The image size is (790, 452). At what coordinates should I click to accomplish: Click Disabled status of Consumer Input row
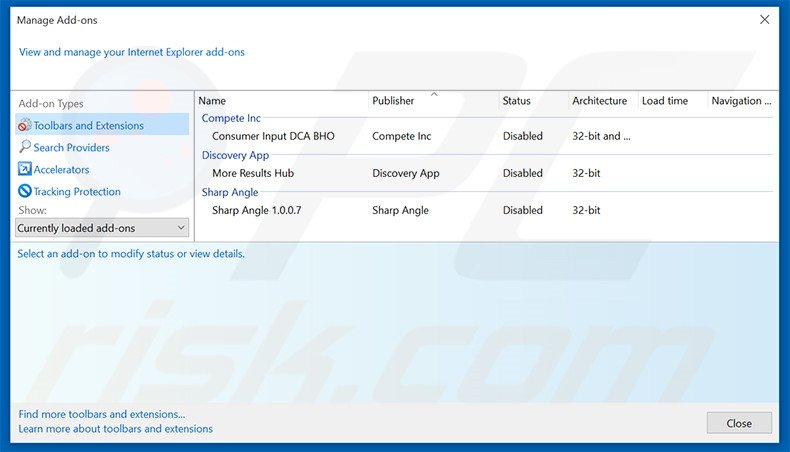tap(522, 136)
